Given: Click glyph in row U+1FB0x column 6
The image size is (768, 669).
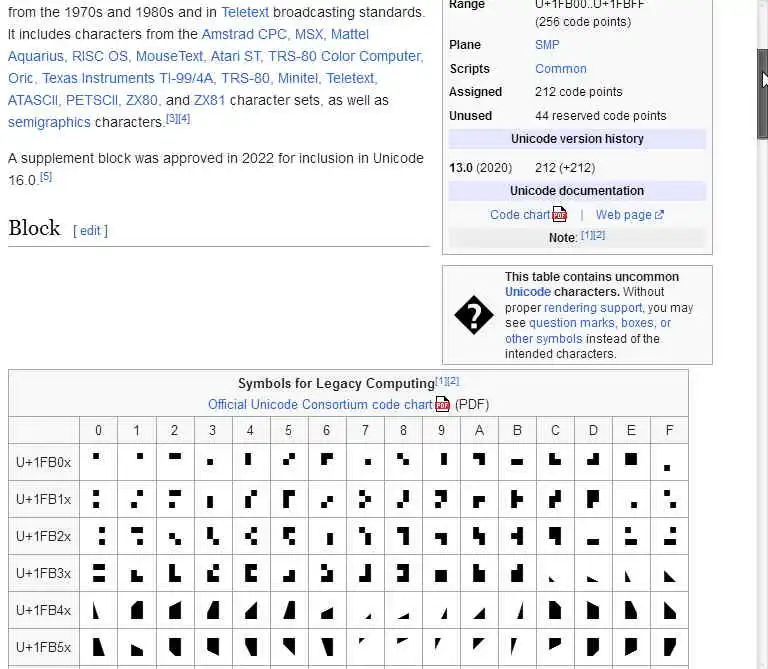Looking at the screenshot, I should pyautogui.click(x=327, y=459).
